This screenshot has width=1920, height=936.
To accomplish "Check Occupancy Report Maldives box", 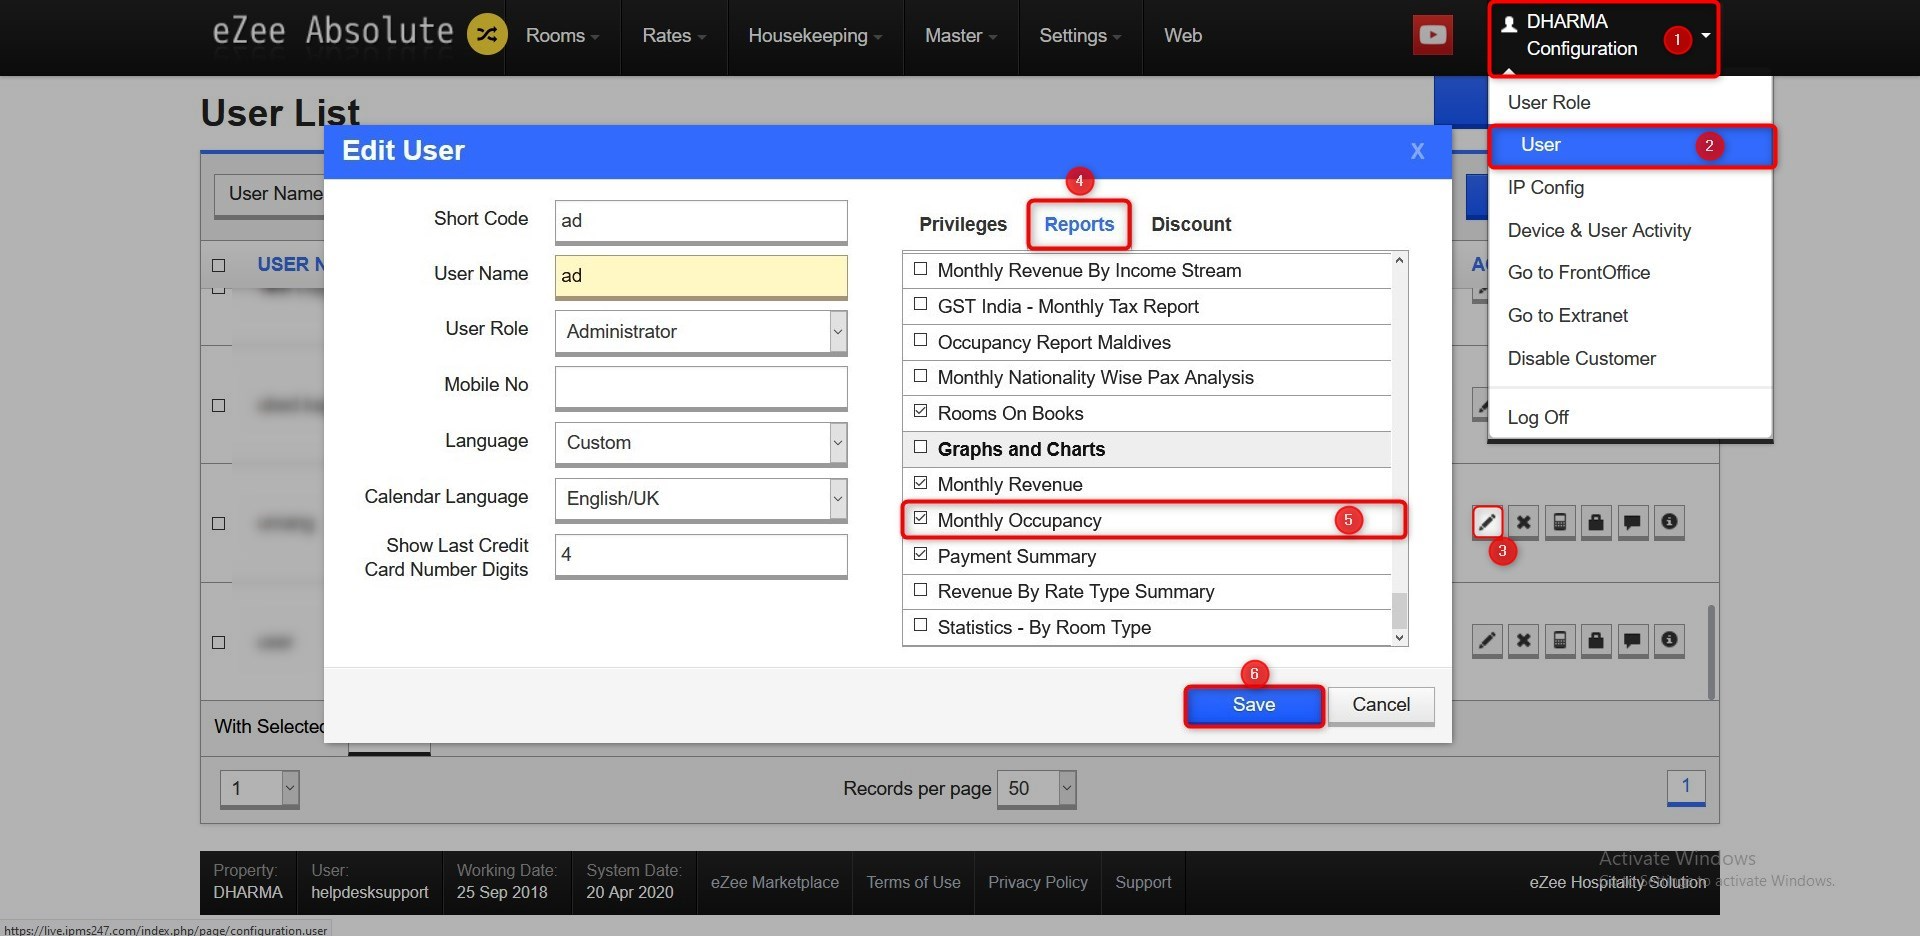I will click(920, 341).
